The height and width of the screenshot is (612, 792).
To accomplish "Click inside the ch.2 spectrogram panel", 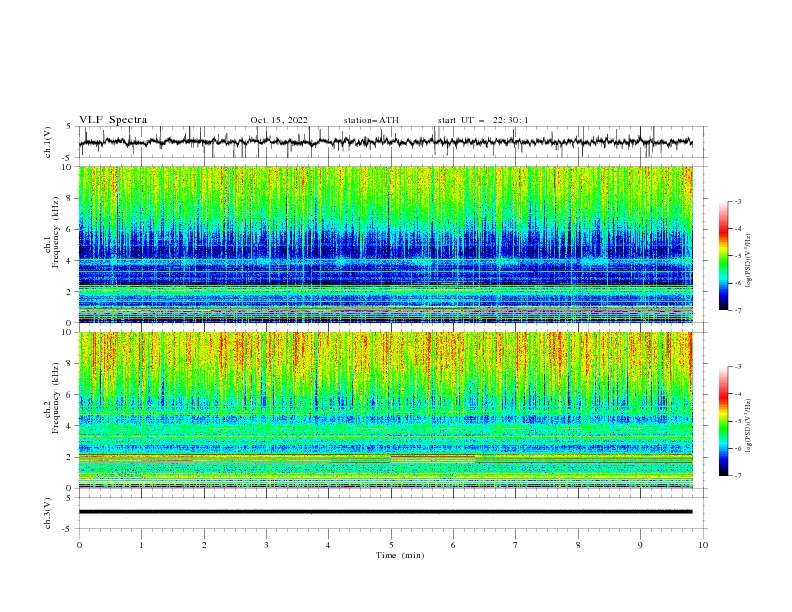I will click(x=385, y=410).
